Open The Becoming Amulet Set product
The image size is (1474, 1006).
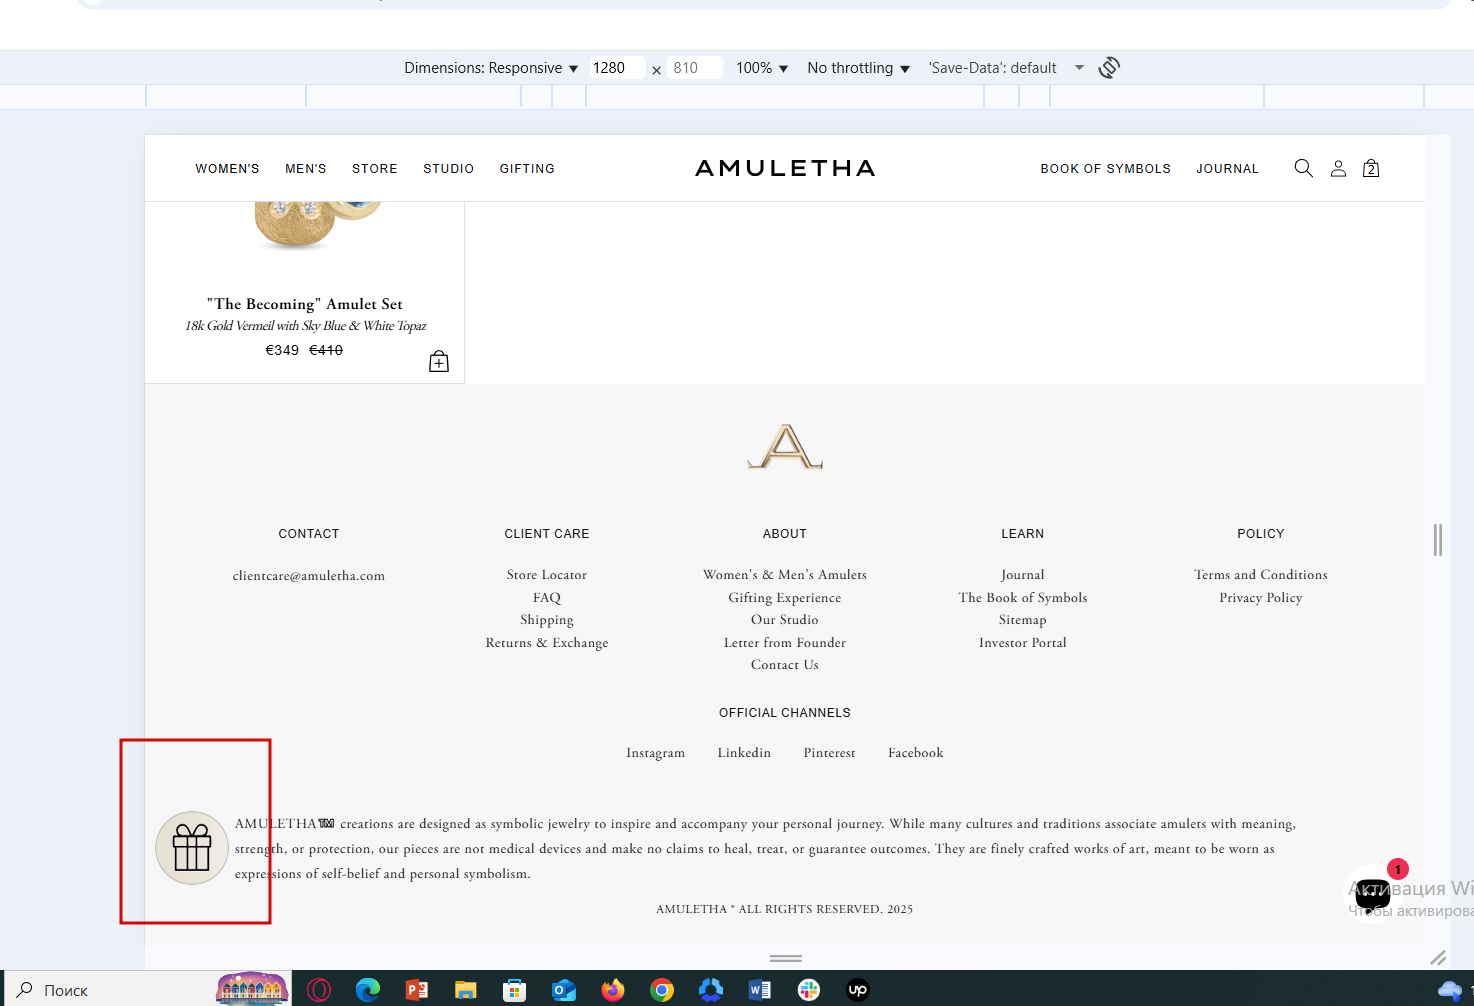[x=305, y=304]
